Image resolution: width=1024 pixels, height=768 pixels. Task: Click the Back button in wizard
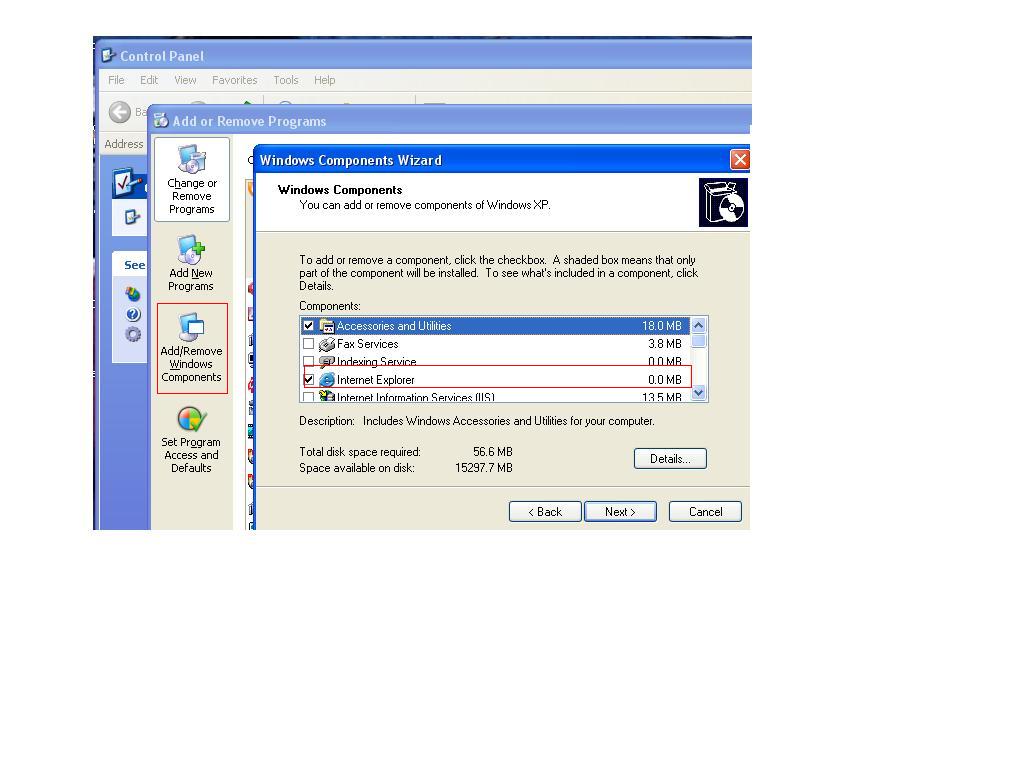[x=545, y=512]
